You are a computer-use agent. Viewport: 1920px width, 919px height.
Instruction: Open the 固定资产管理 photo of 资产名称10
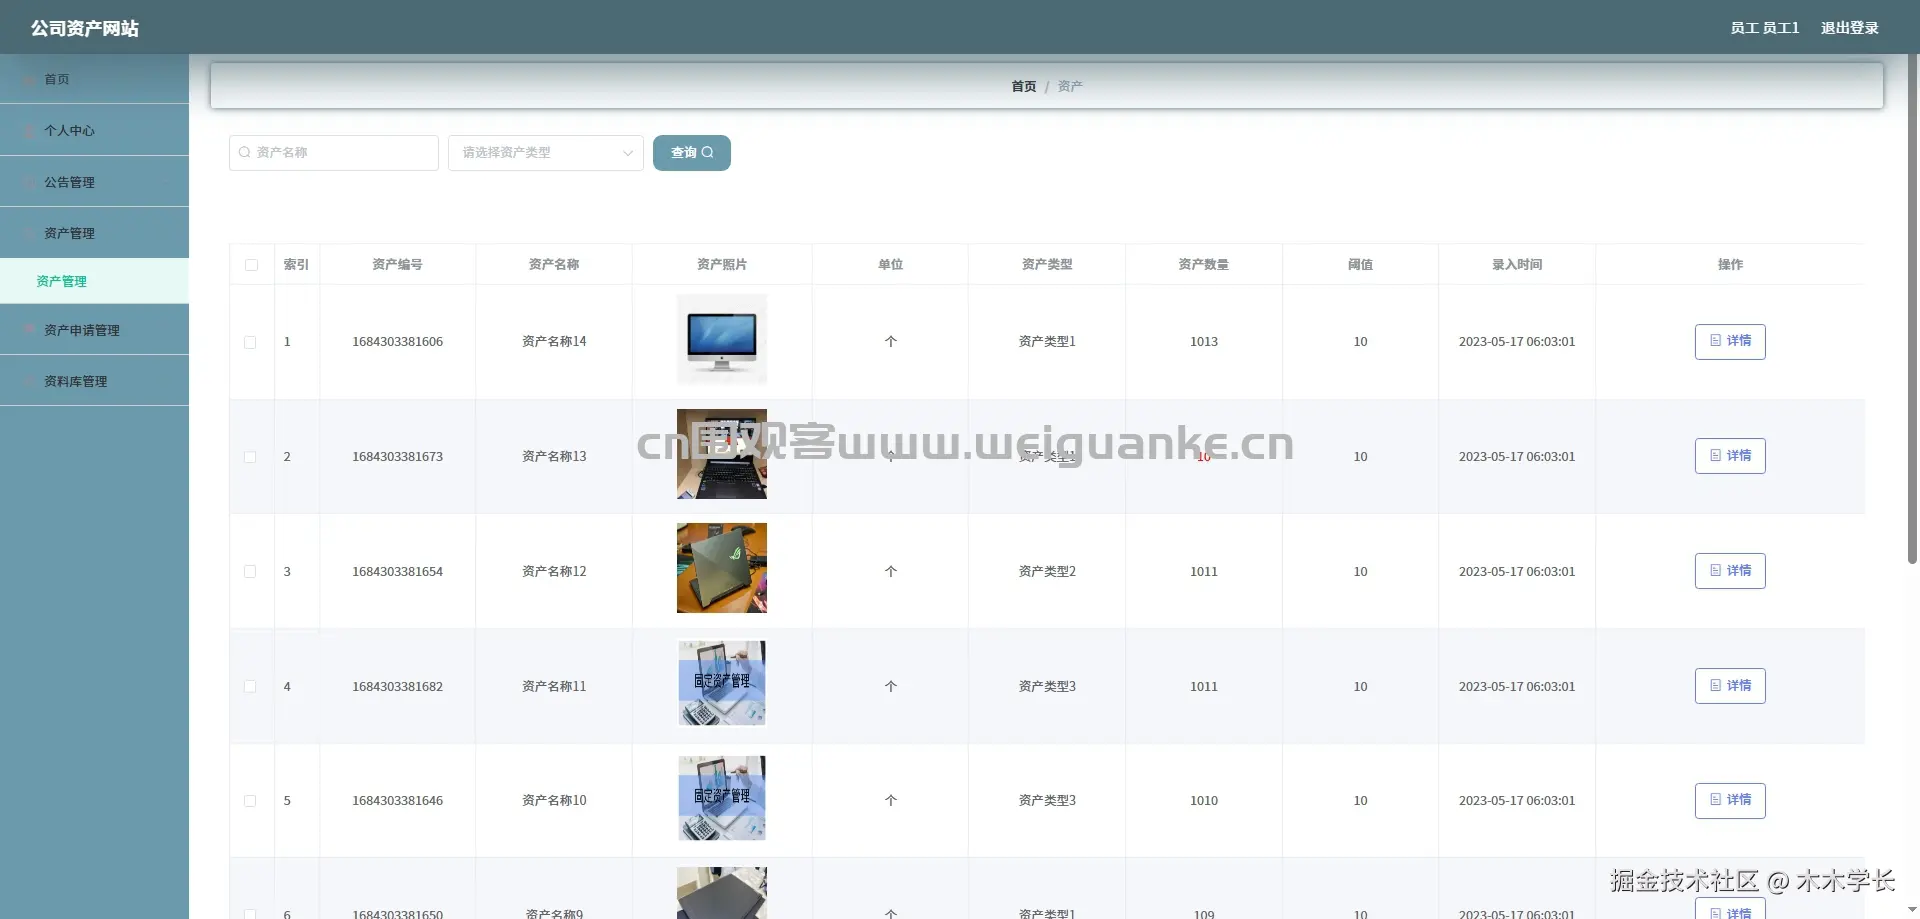(722, 798)
